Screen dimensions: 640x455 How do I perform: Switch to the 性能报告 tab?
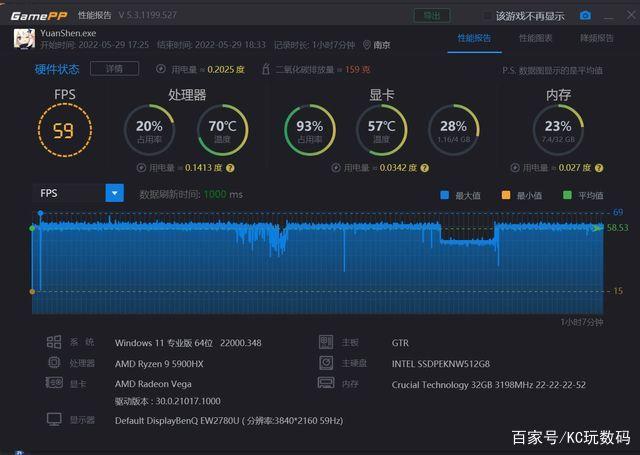[x=474, y=38]
